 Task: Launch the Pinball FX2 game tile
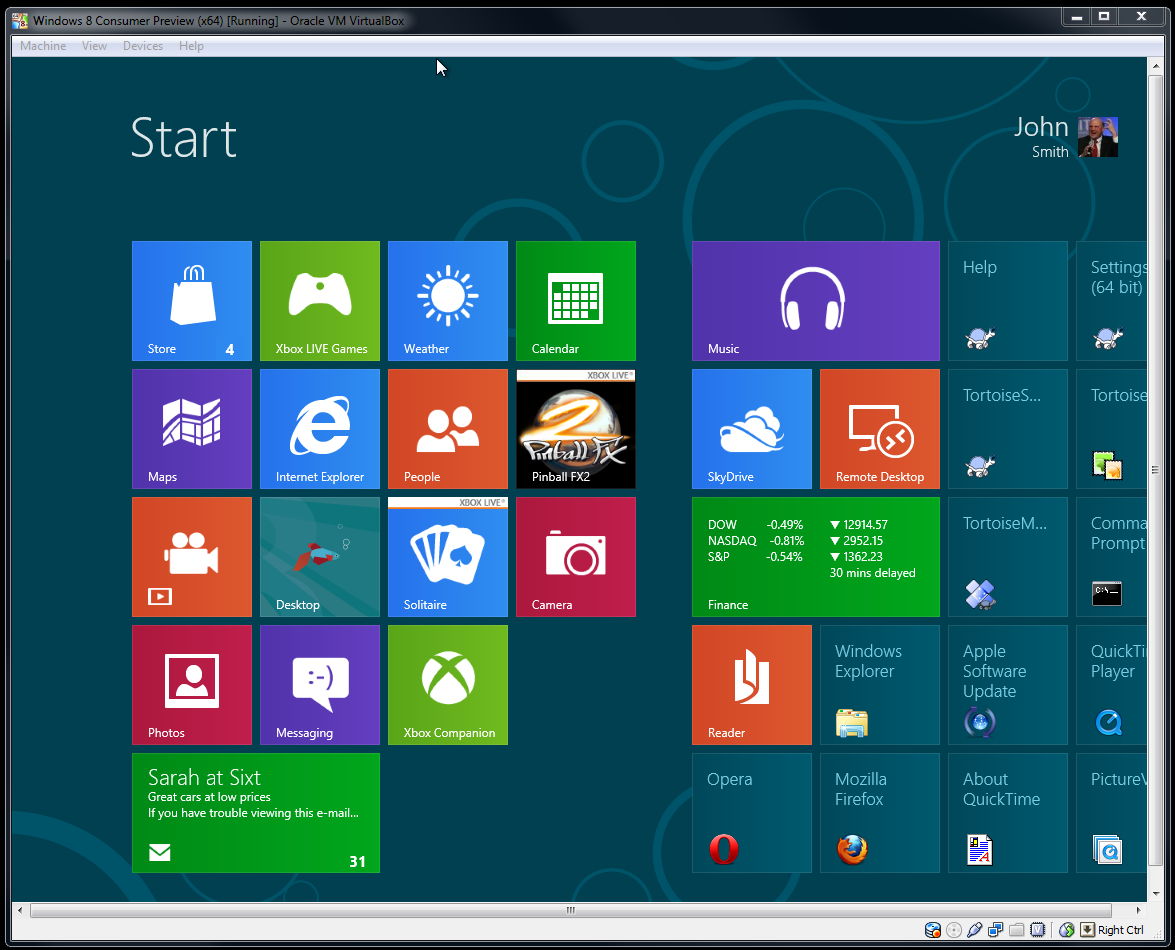(576, 429)
